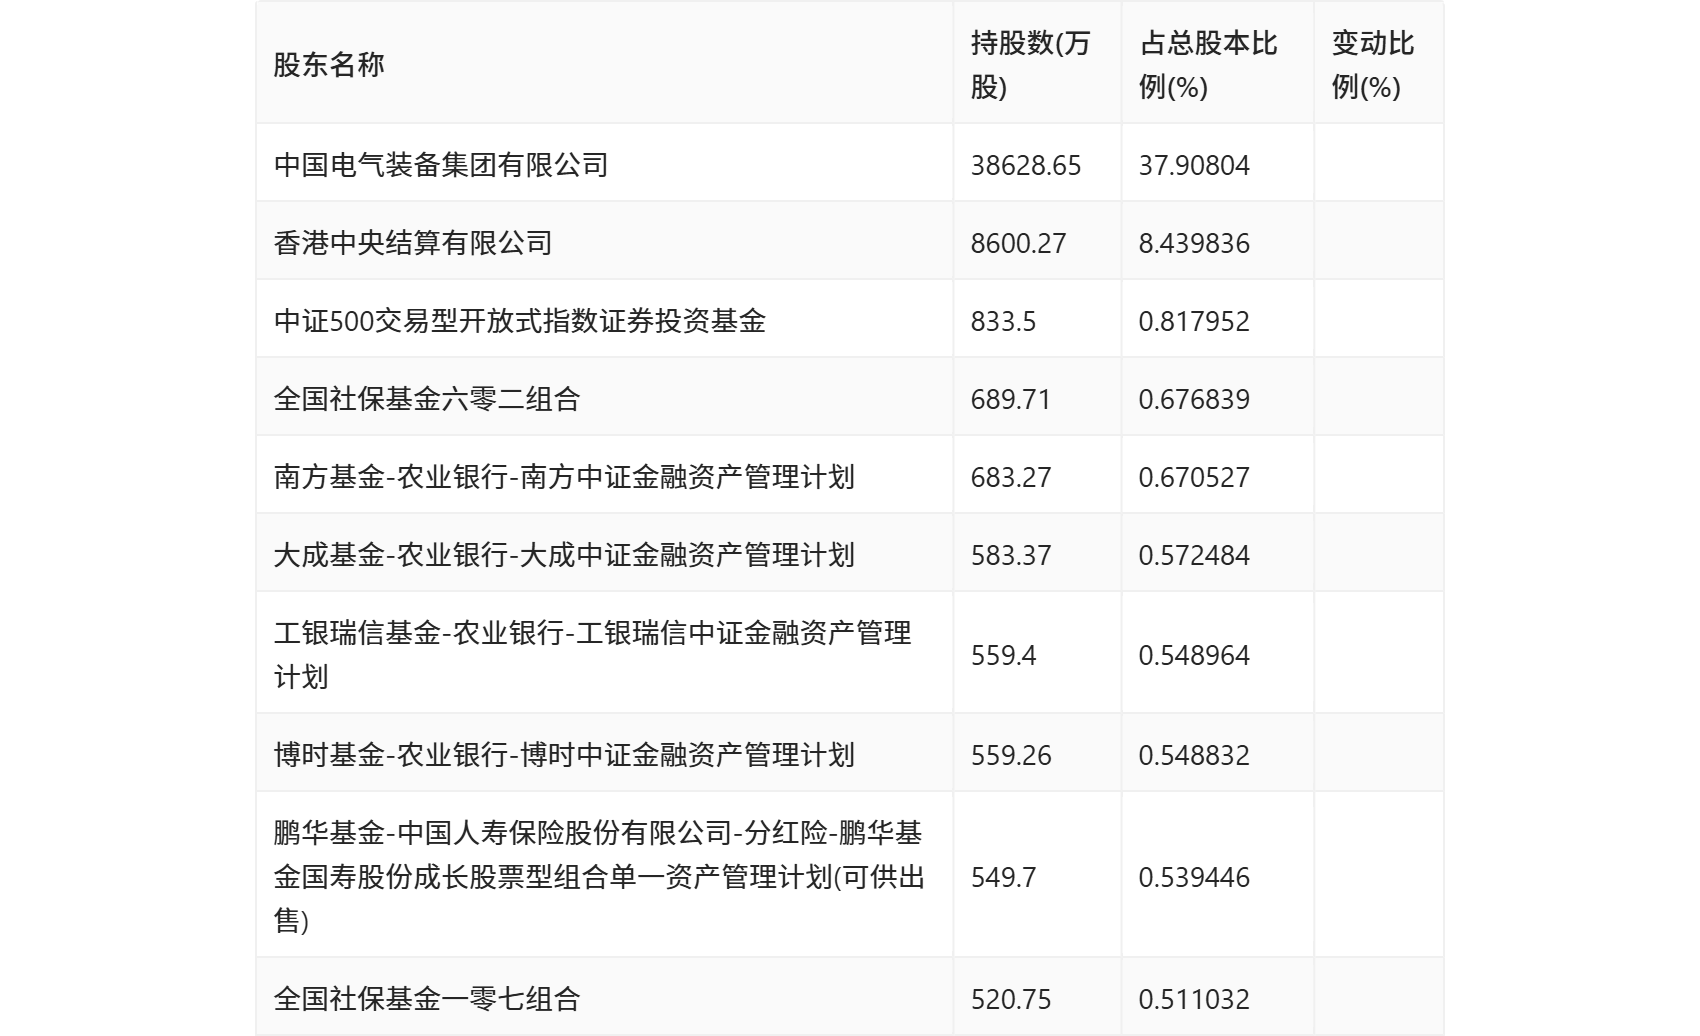Click the value 833.5
The image size is (1700, 1036).
1003,321
